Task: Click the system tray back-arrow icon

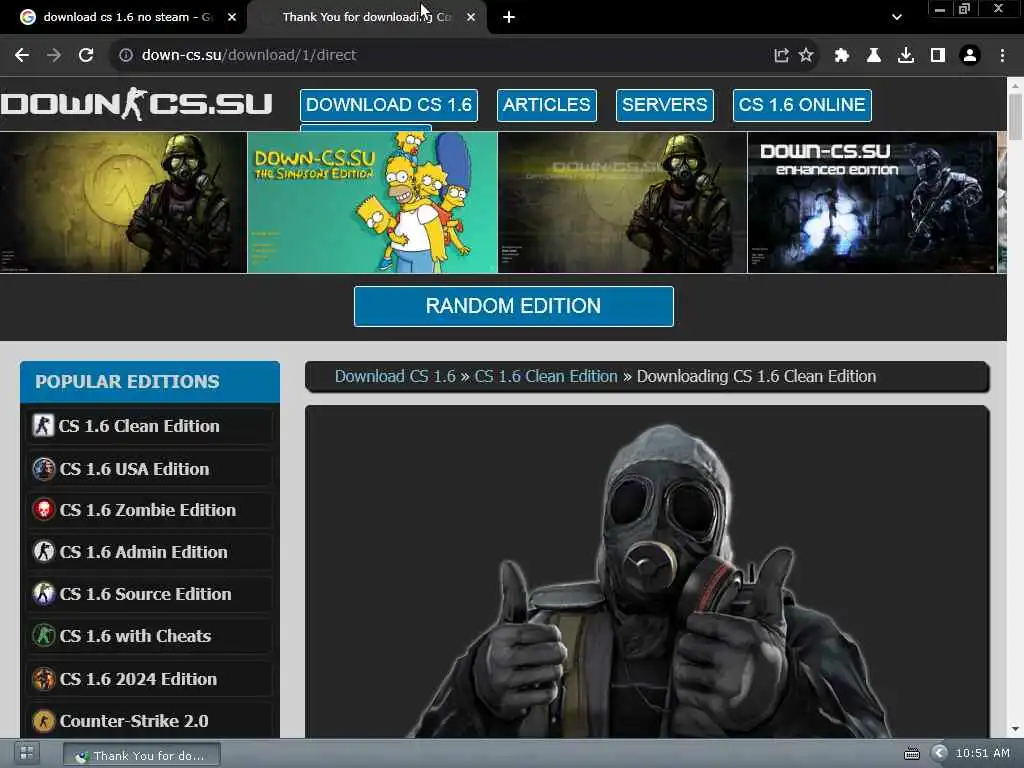Action: [939, 753]
